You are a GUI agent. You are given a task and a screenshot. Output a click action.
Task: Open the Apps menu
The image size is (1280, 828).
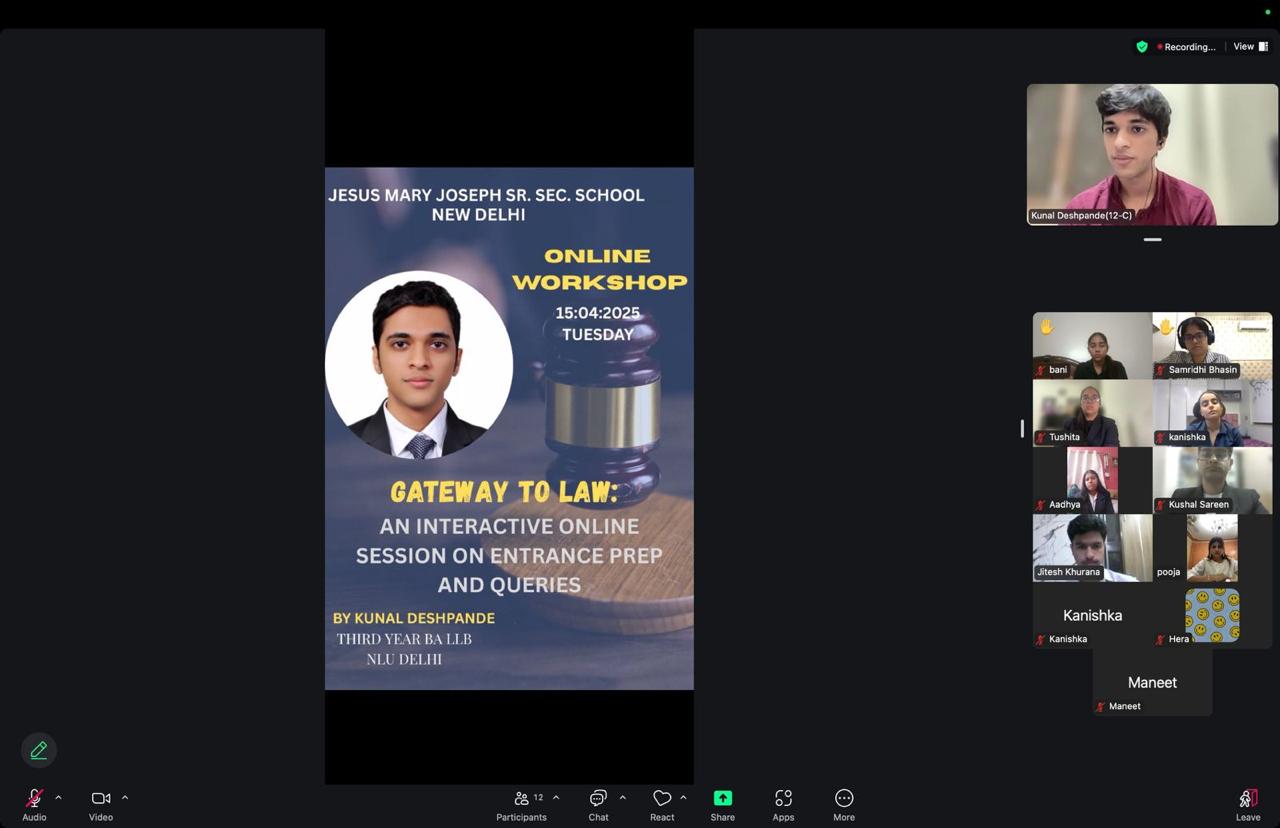783,799
